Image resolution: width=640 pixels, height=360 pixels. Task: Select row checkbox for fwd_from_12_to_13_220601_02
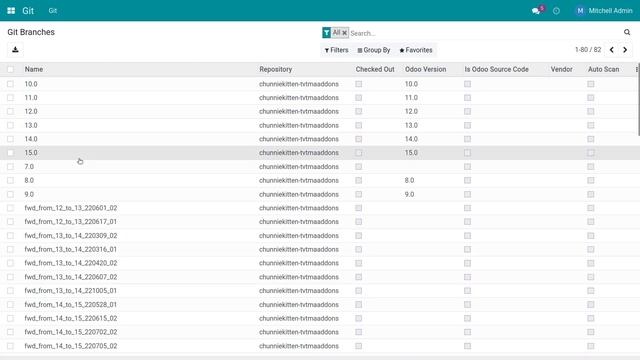[x=10, y=208]
